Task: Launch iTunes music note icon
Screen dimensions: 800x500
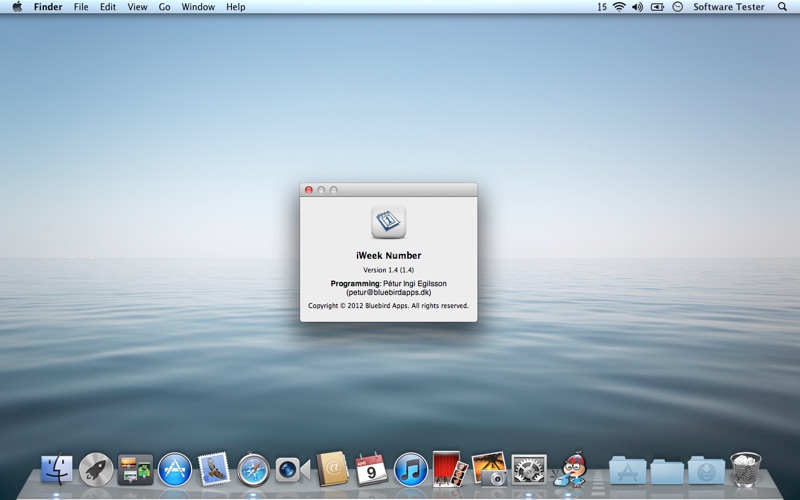Action: [411, 469]
